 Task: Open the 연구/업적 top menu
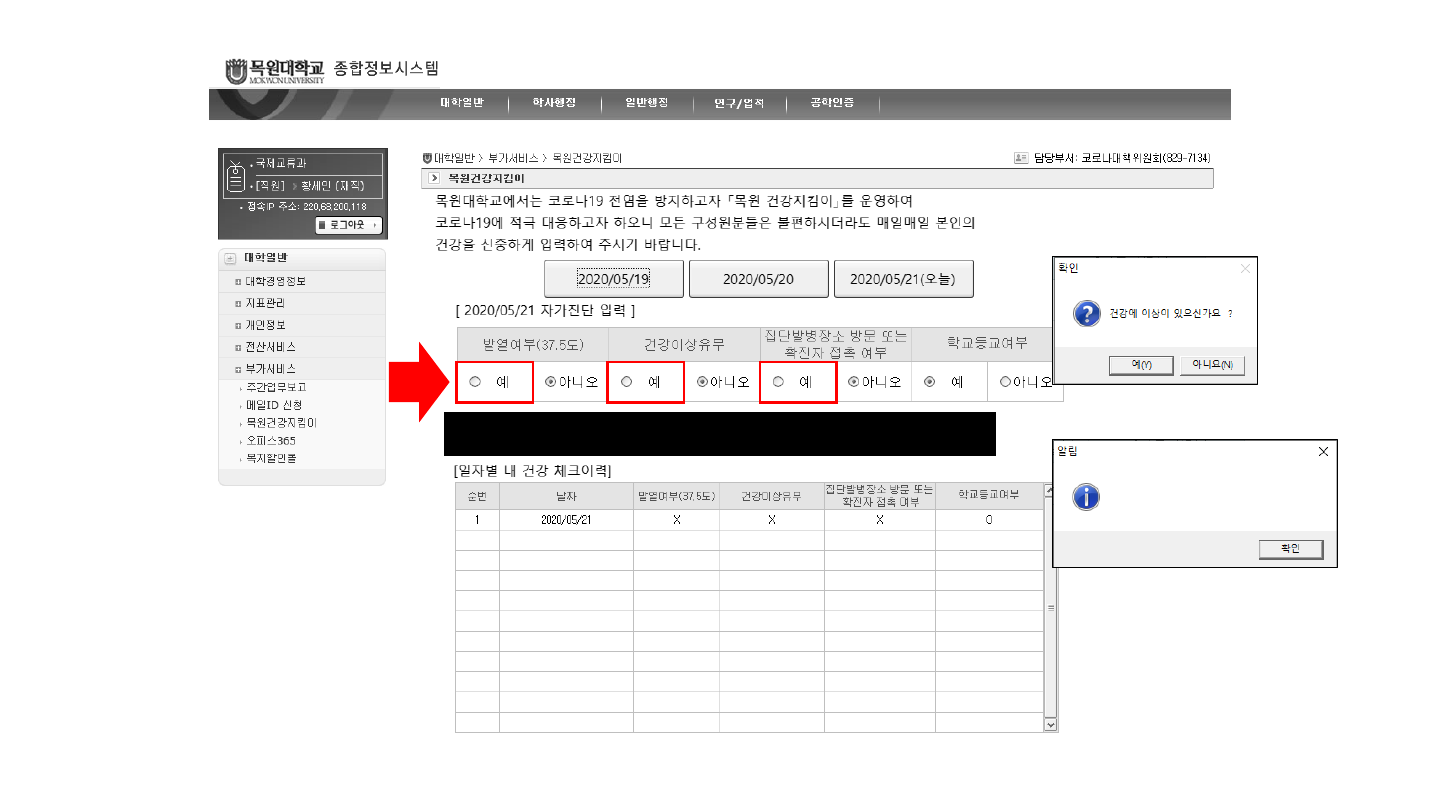[x=738, y=103]
